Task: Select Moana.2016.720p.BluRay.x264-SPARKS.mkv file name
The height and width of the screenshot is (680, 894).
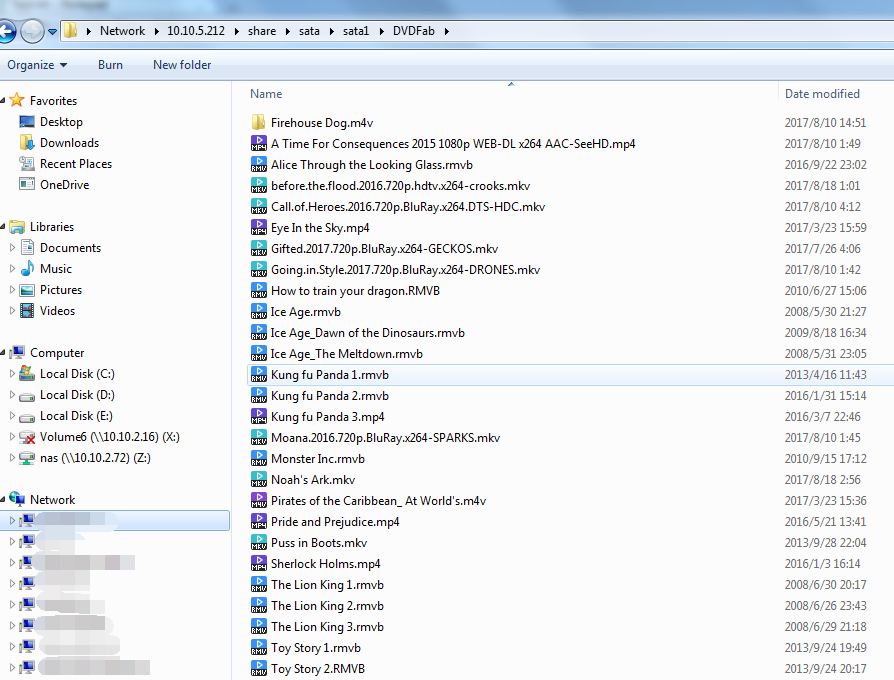Action: click(385, 438)
